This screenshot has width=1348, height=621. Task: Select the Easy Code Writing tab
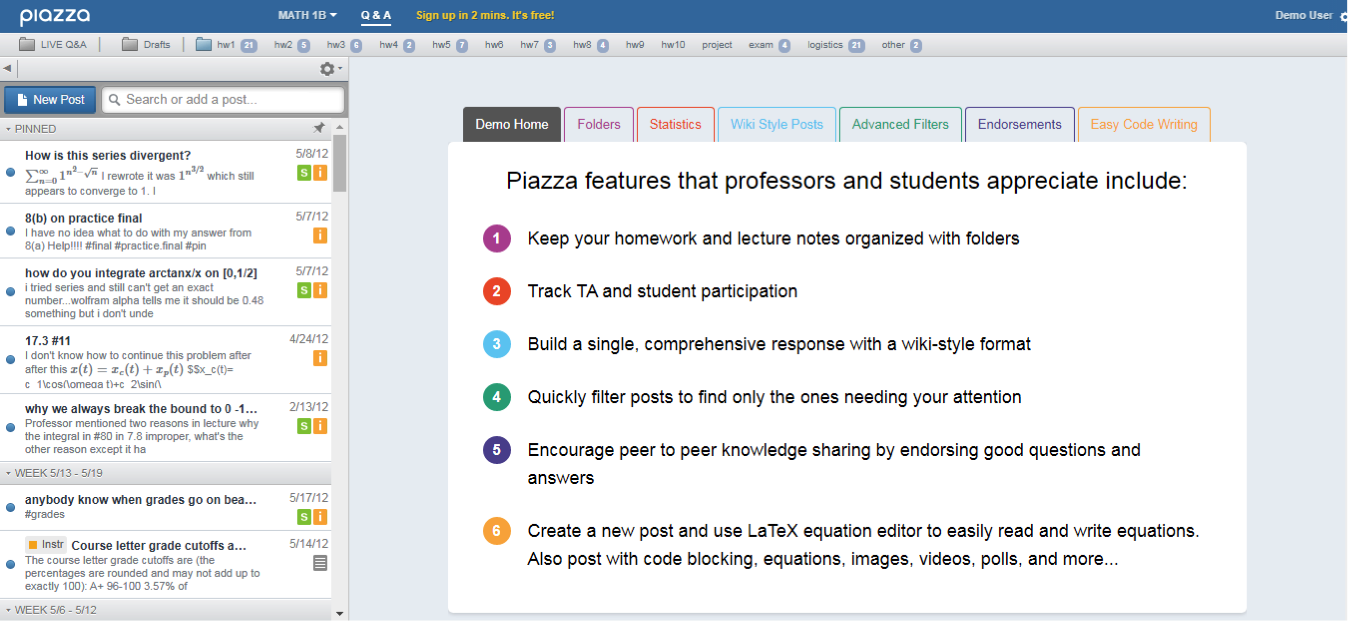(1144, 125)
